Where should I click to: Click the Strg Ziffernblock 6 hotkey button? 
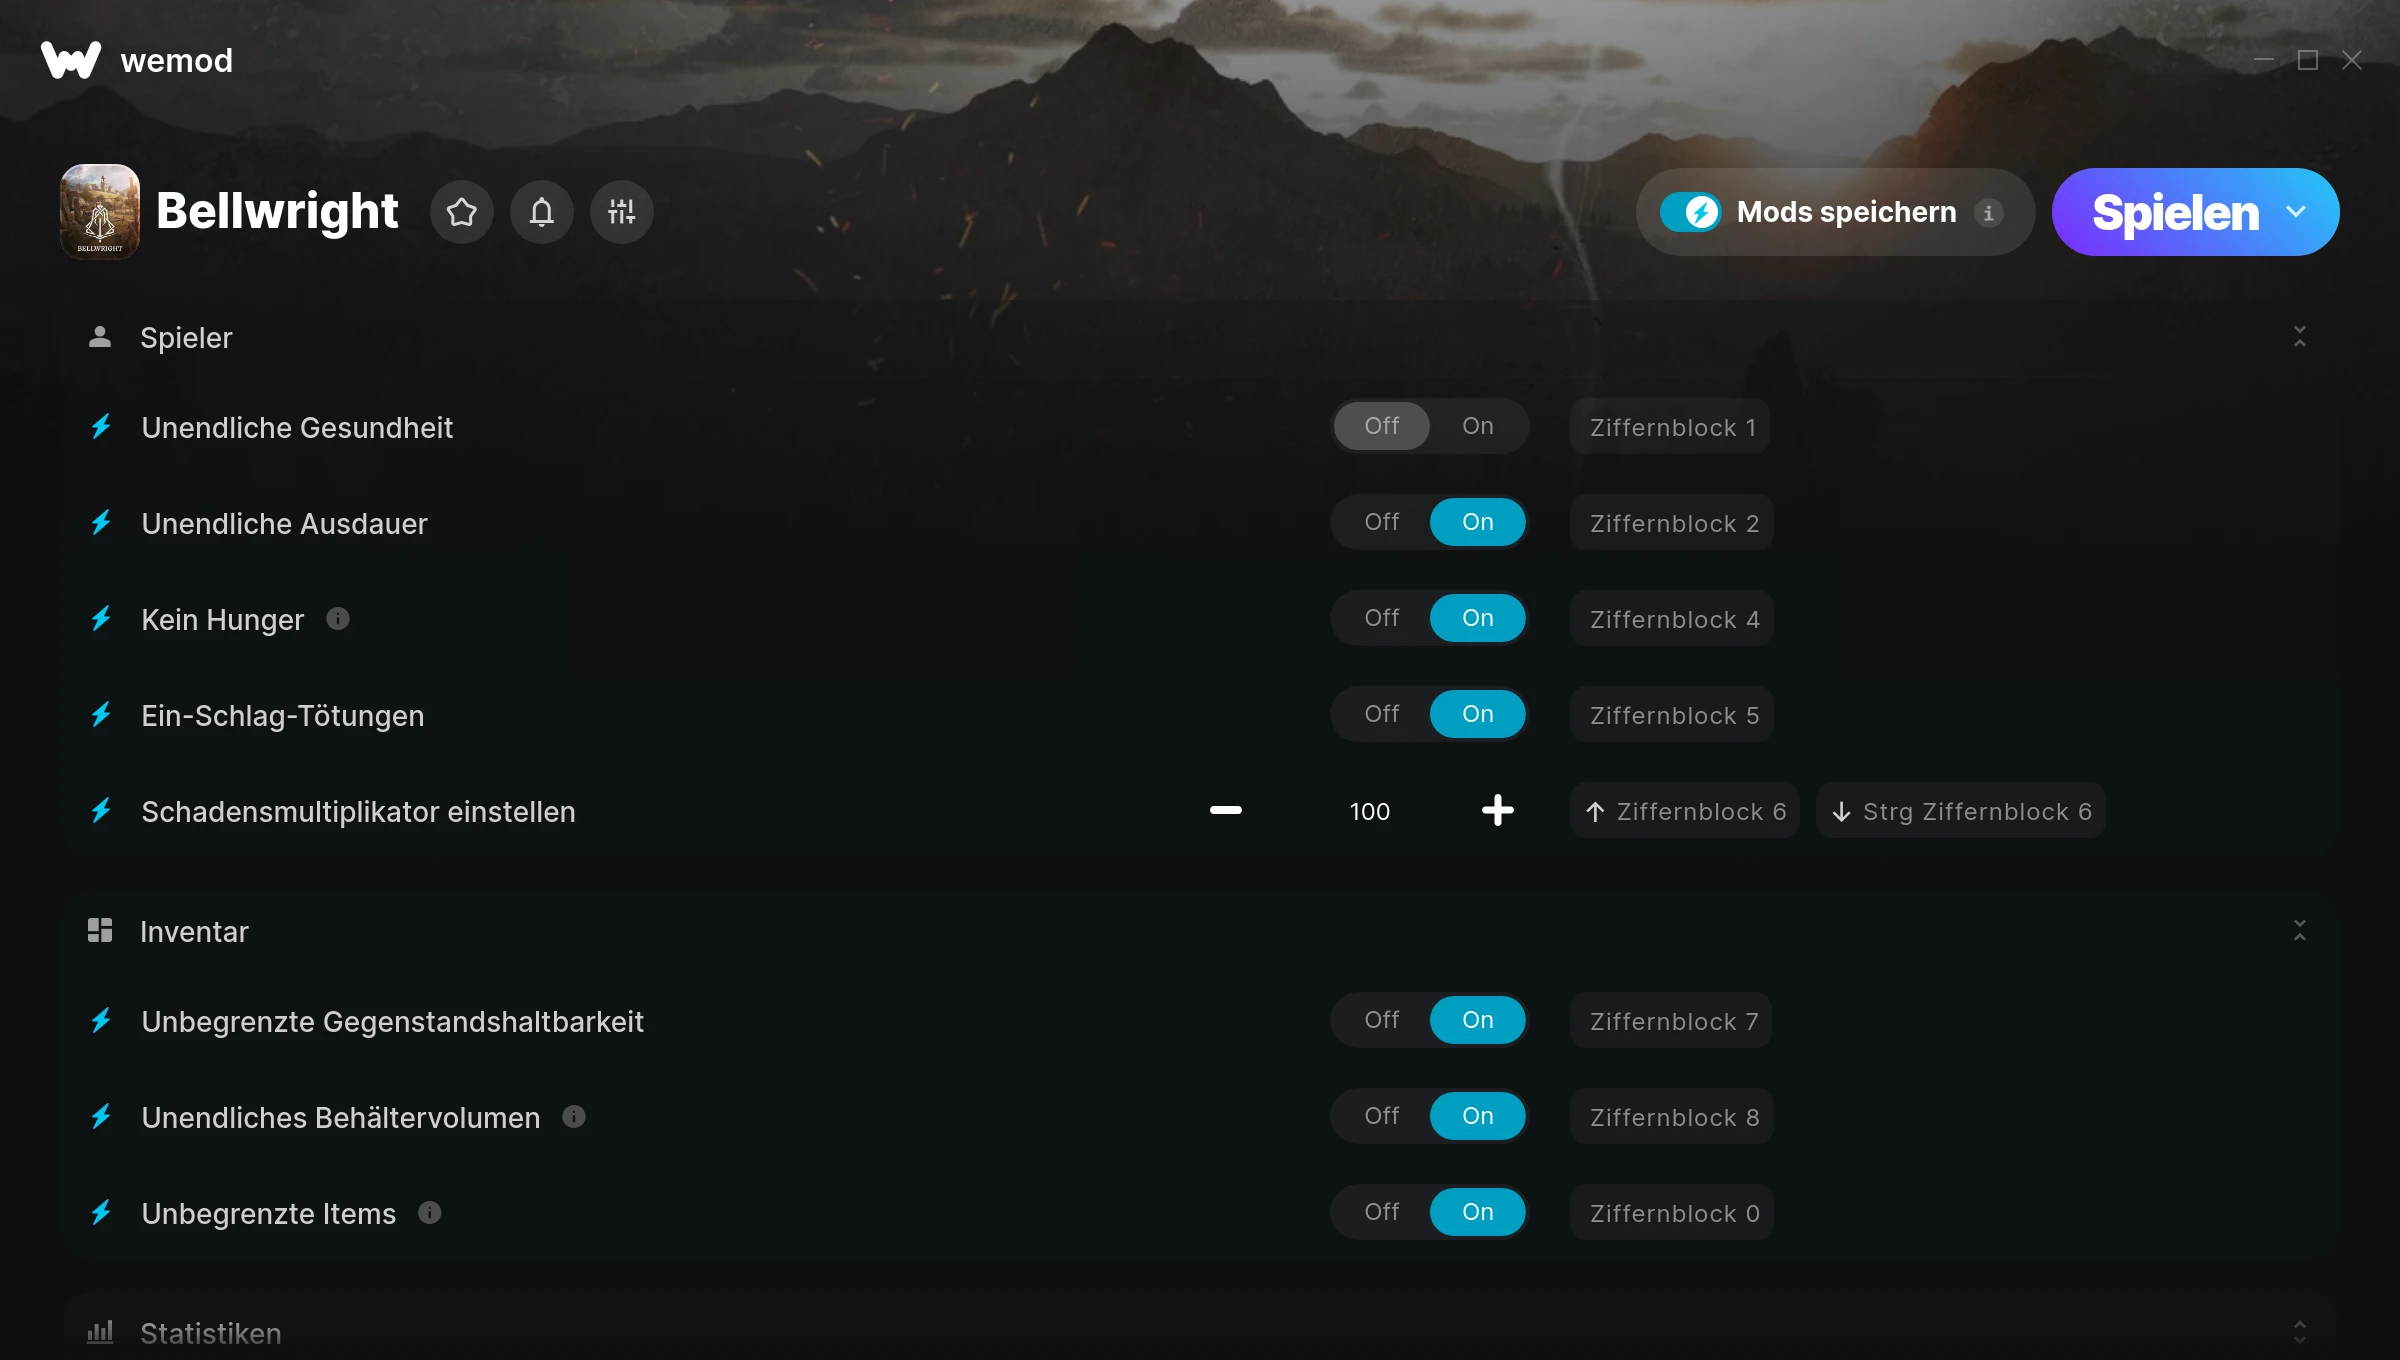1961,810
